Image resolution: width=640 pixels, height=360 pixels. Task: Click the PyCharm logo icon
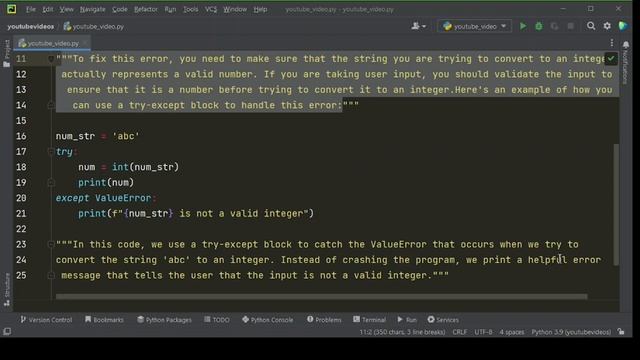tap(11, 9)
